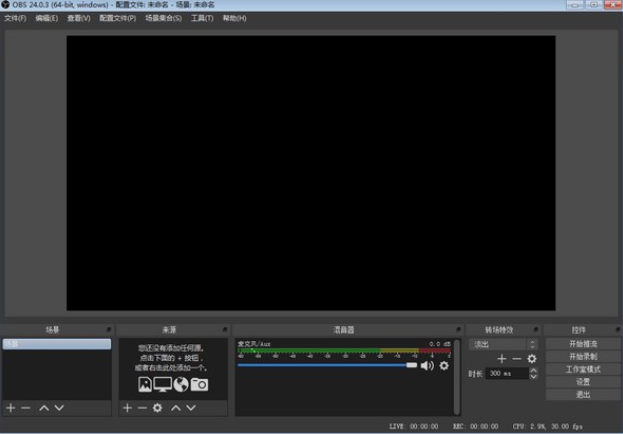Enable 工作室模式 studio mode button
Screen dimensions: 623x434
[x=583, y=369]
